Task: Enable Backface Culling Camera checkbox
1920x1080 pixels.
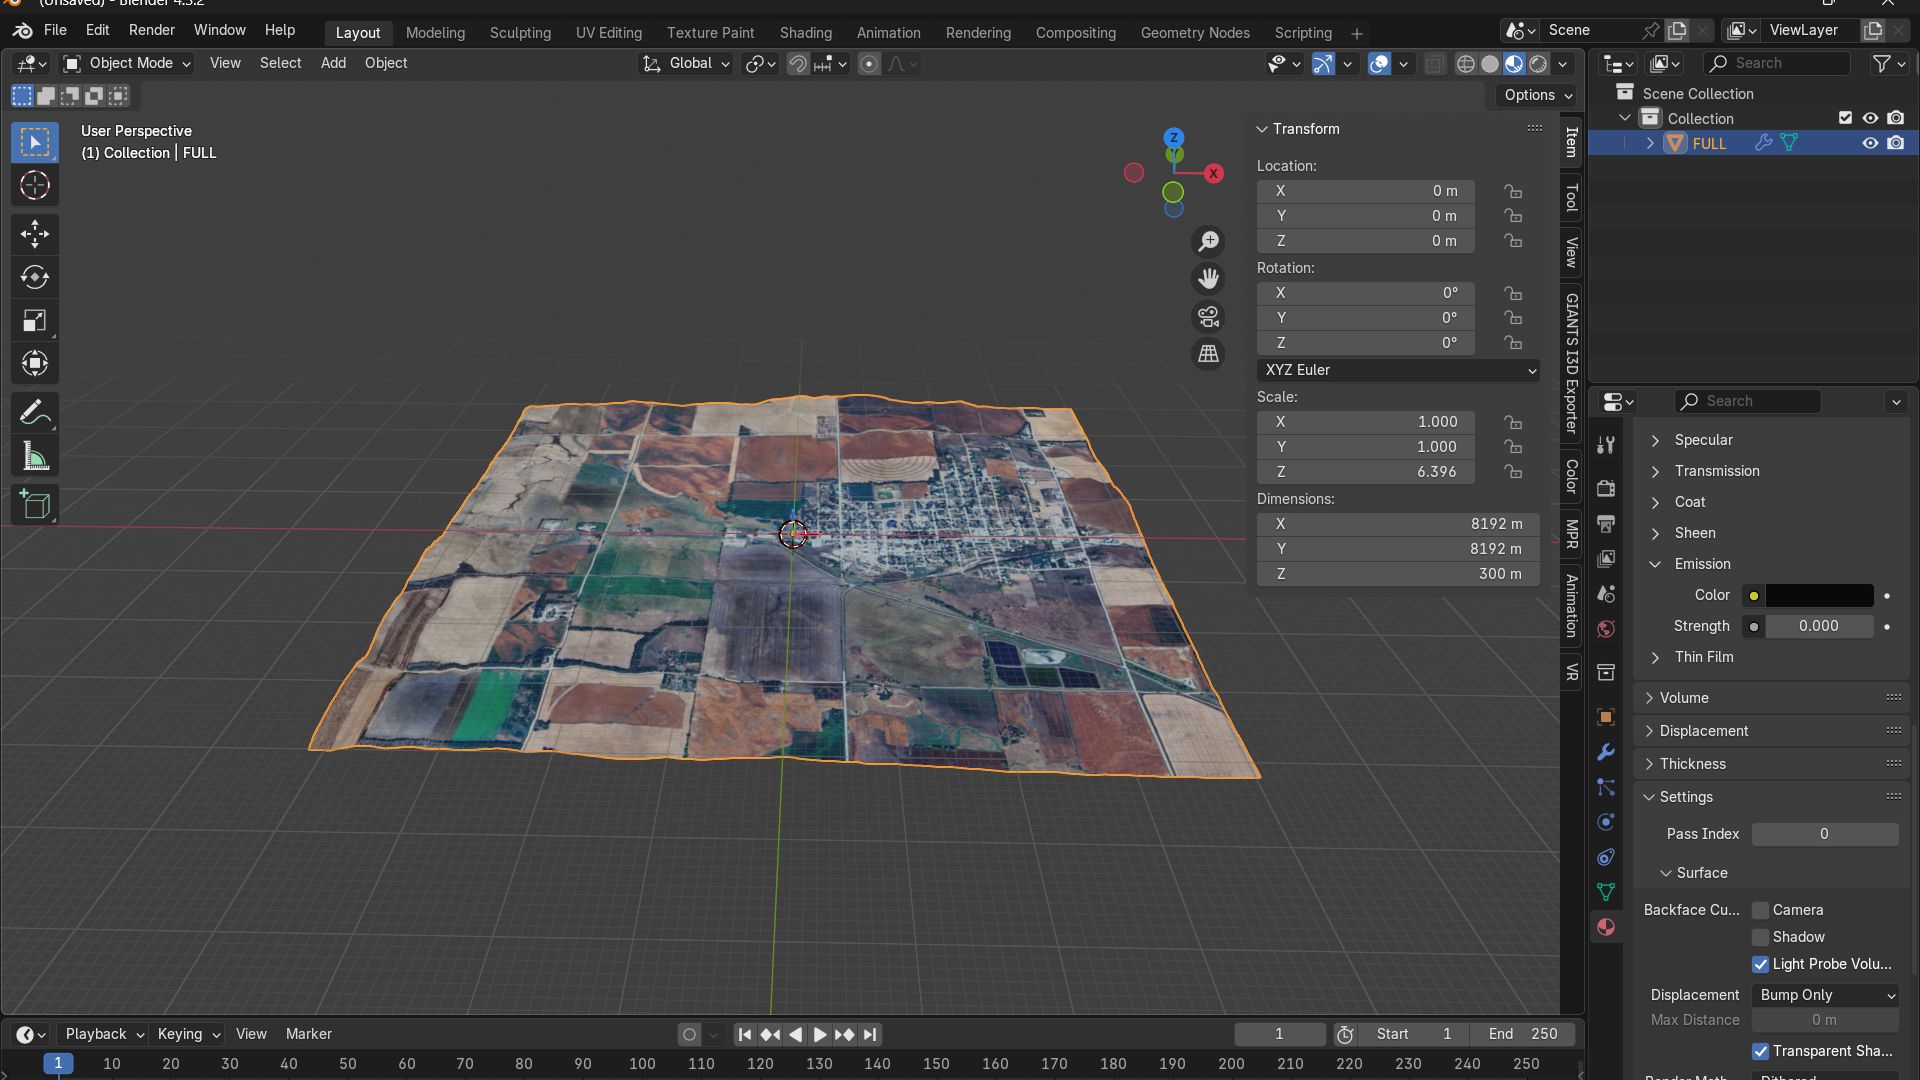Action: pos(1760,910)
